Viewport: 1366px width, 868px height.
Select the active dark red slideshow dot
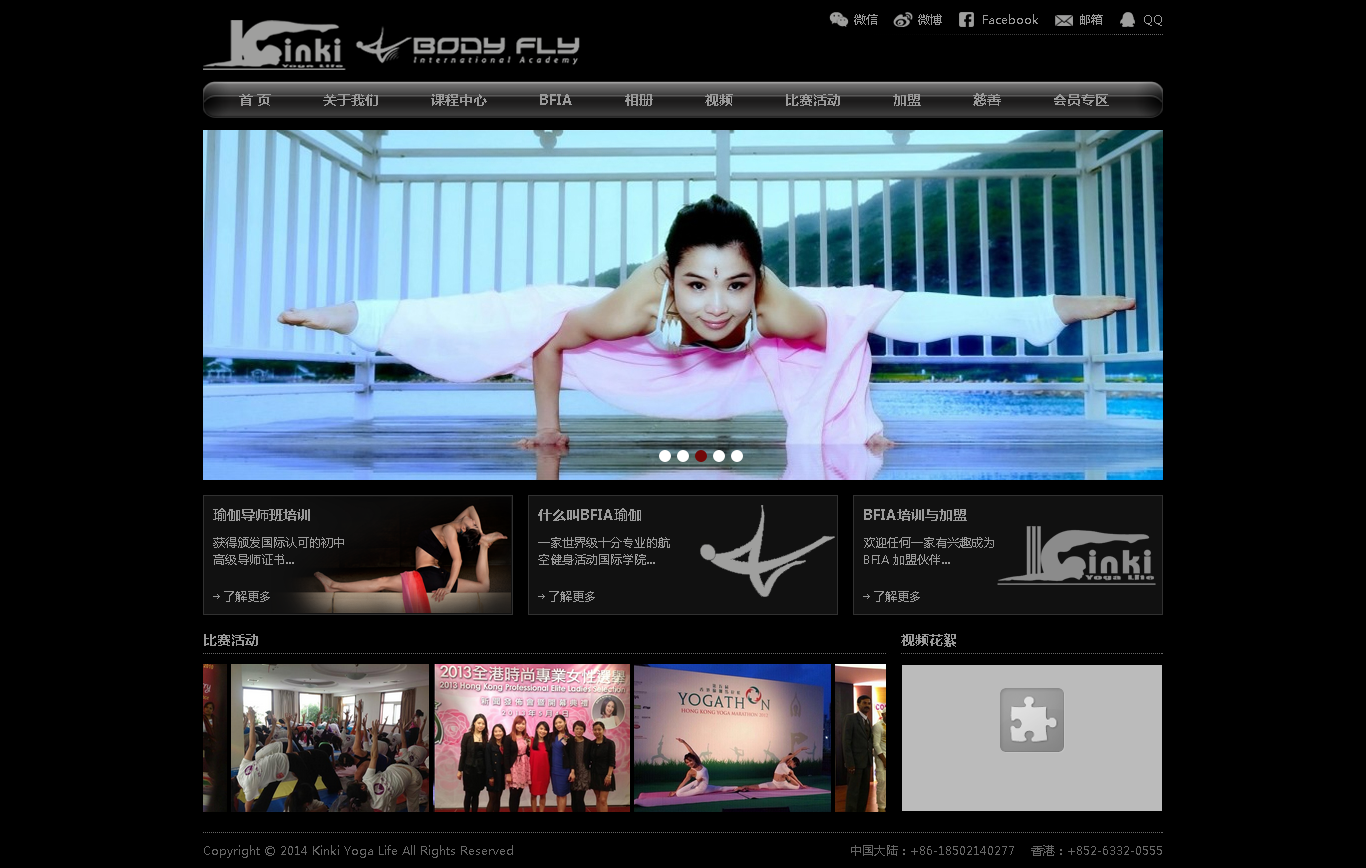701,456
